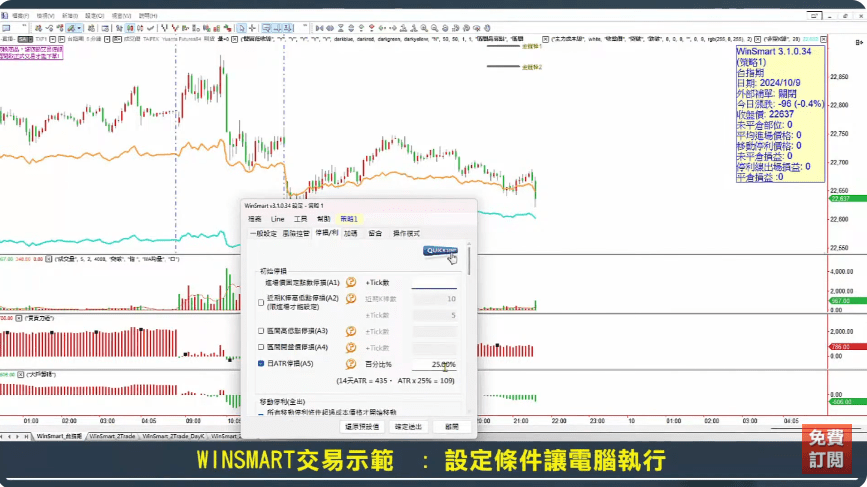Viewport: 867px width, 487px height.
Task: Open the 5分鐘 interval dropdown
Action: pyautogui.click(x=107, y=39)
